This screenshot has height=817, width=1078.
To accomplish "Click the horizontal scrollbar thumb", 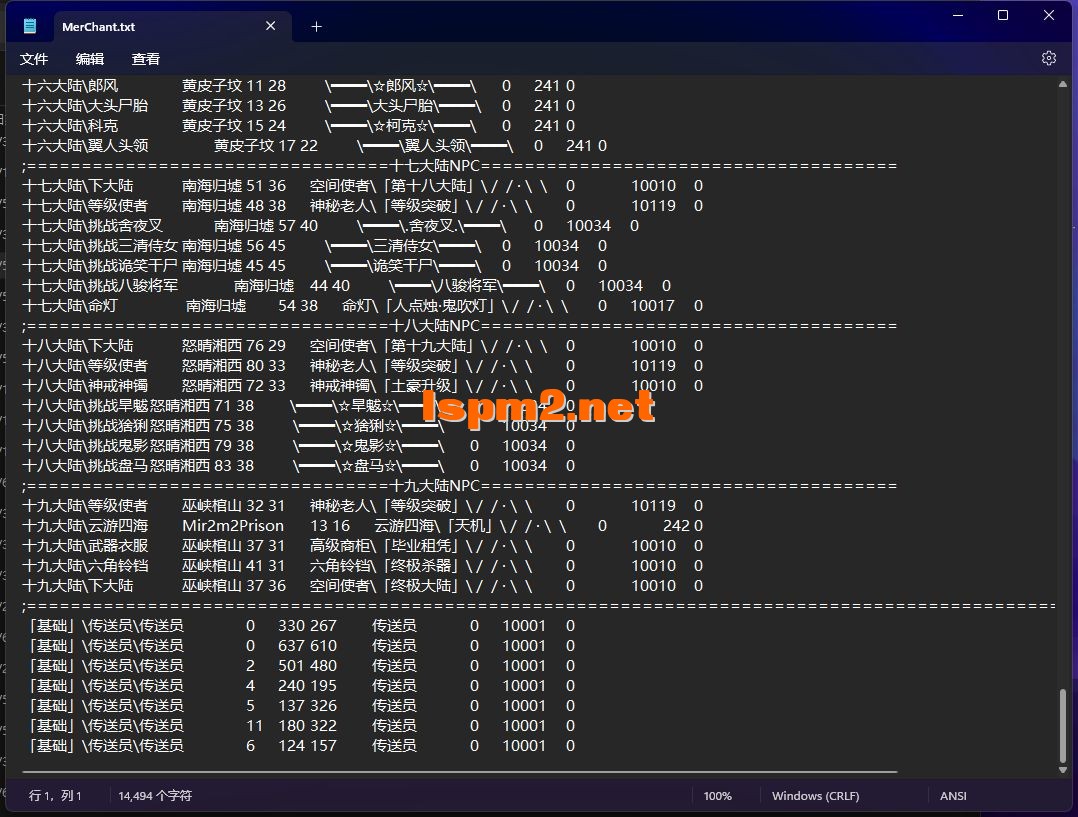I will point(459,772).
